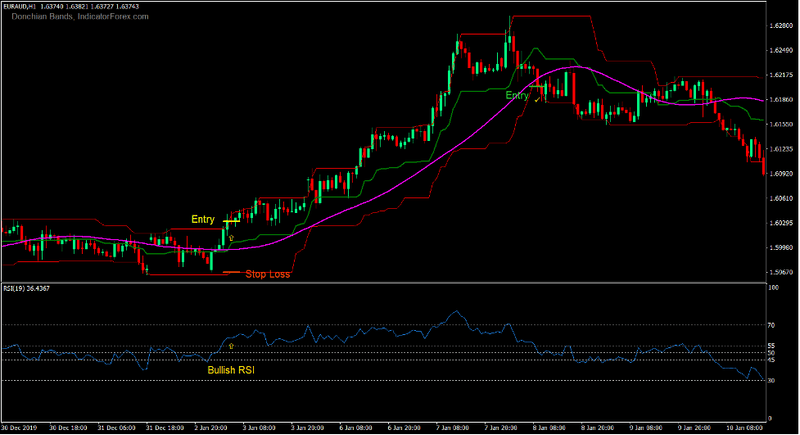Click the yellow arrow marker on the RSI line
Image resolution: width=800 pixels, height=435 pixels.
tap(231, 346)
